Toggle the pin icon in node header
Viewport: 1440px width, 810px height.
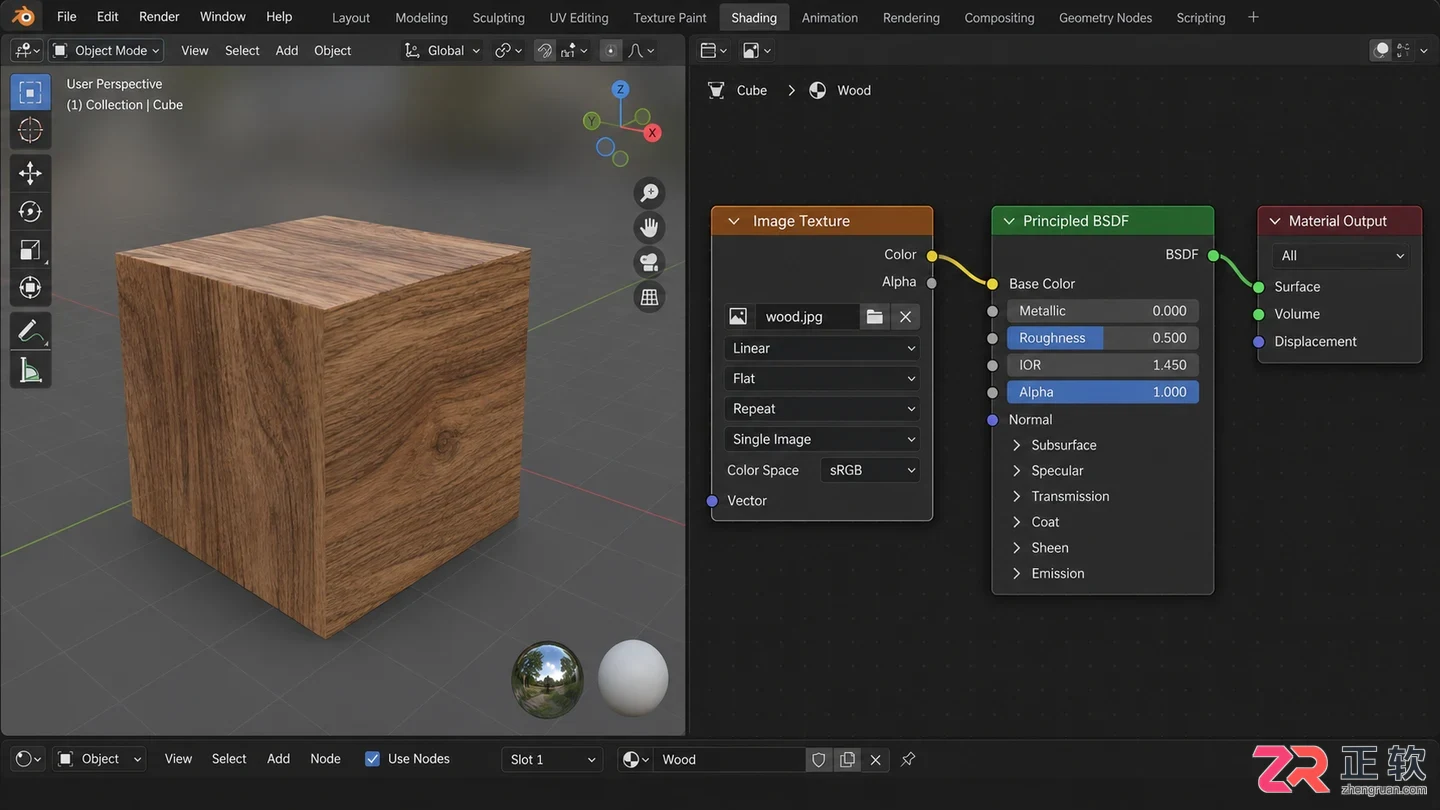click(x=908, y=759)
